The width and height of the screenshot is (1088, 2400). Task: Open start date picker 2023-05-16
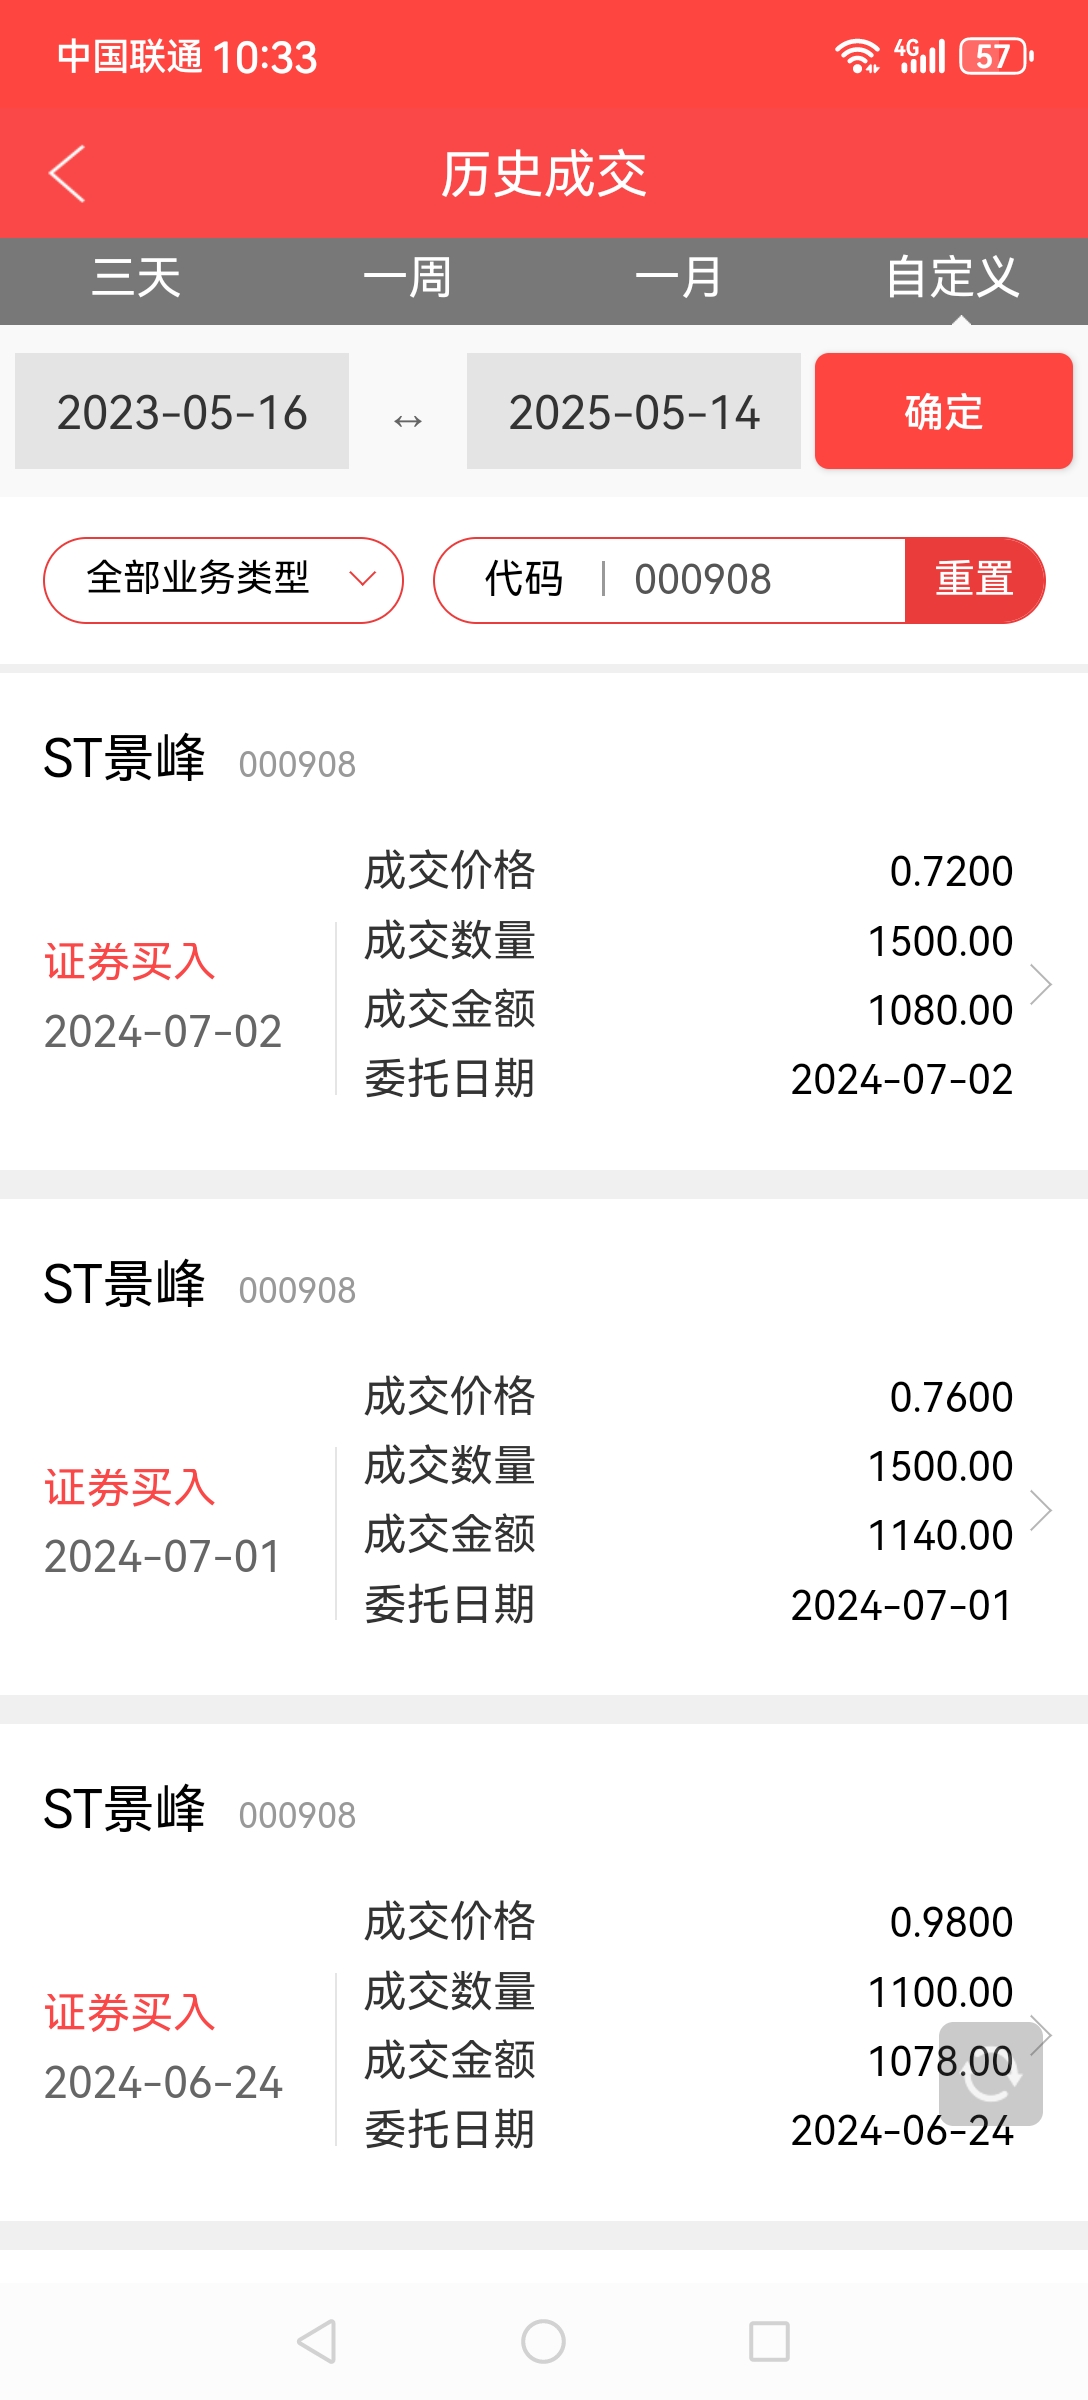[182, 411]
